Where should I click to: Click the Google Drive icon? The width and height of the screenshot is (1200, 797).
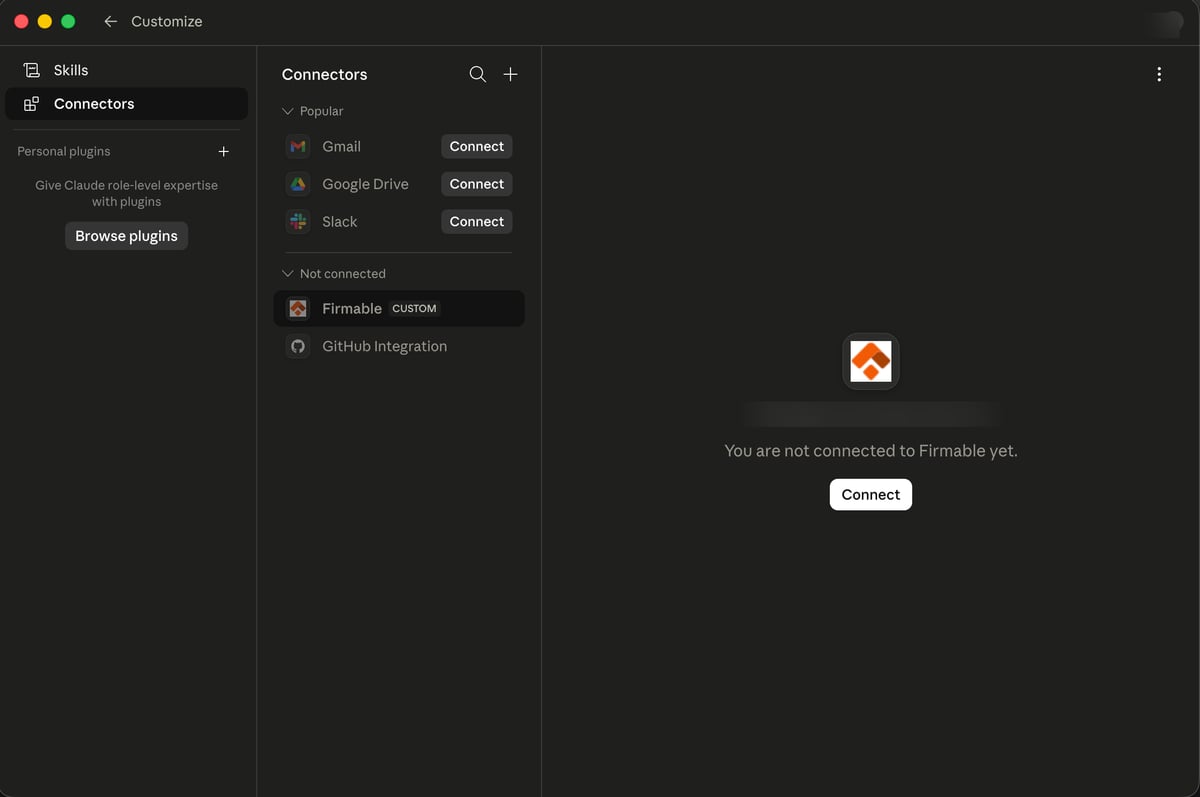click(298, 184)
